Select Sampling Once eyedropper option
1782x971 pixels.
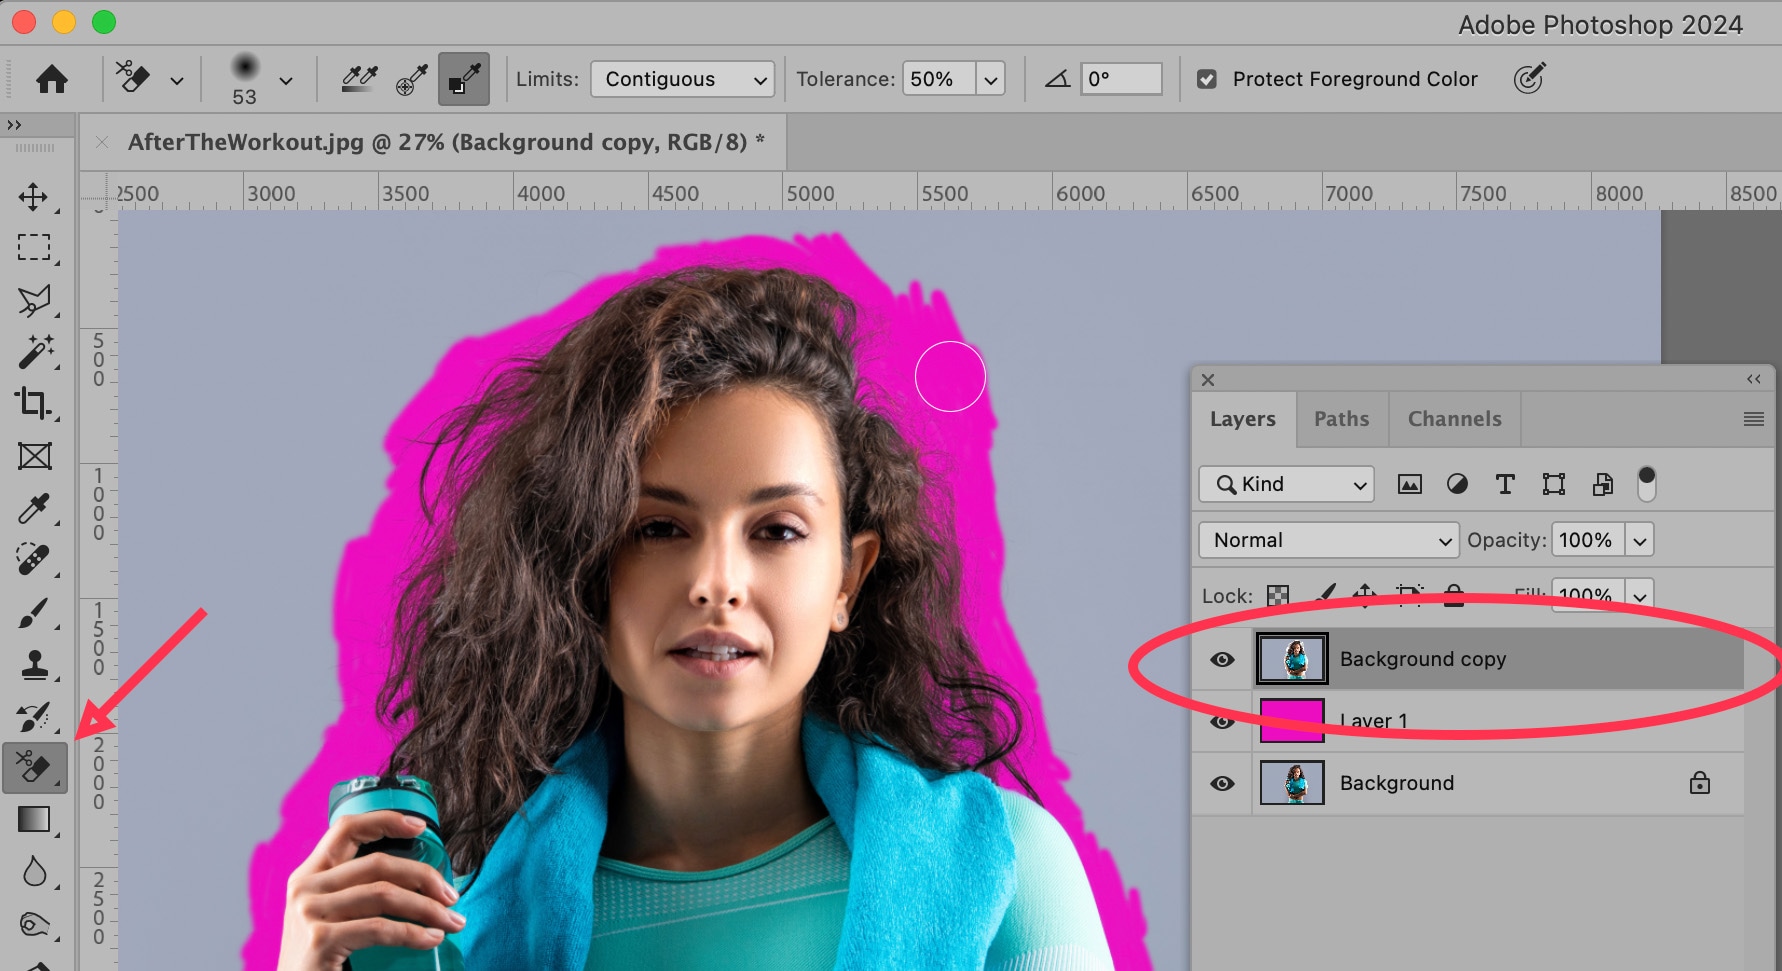411,79
